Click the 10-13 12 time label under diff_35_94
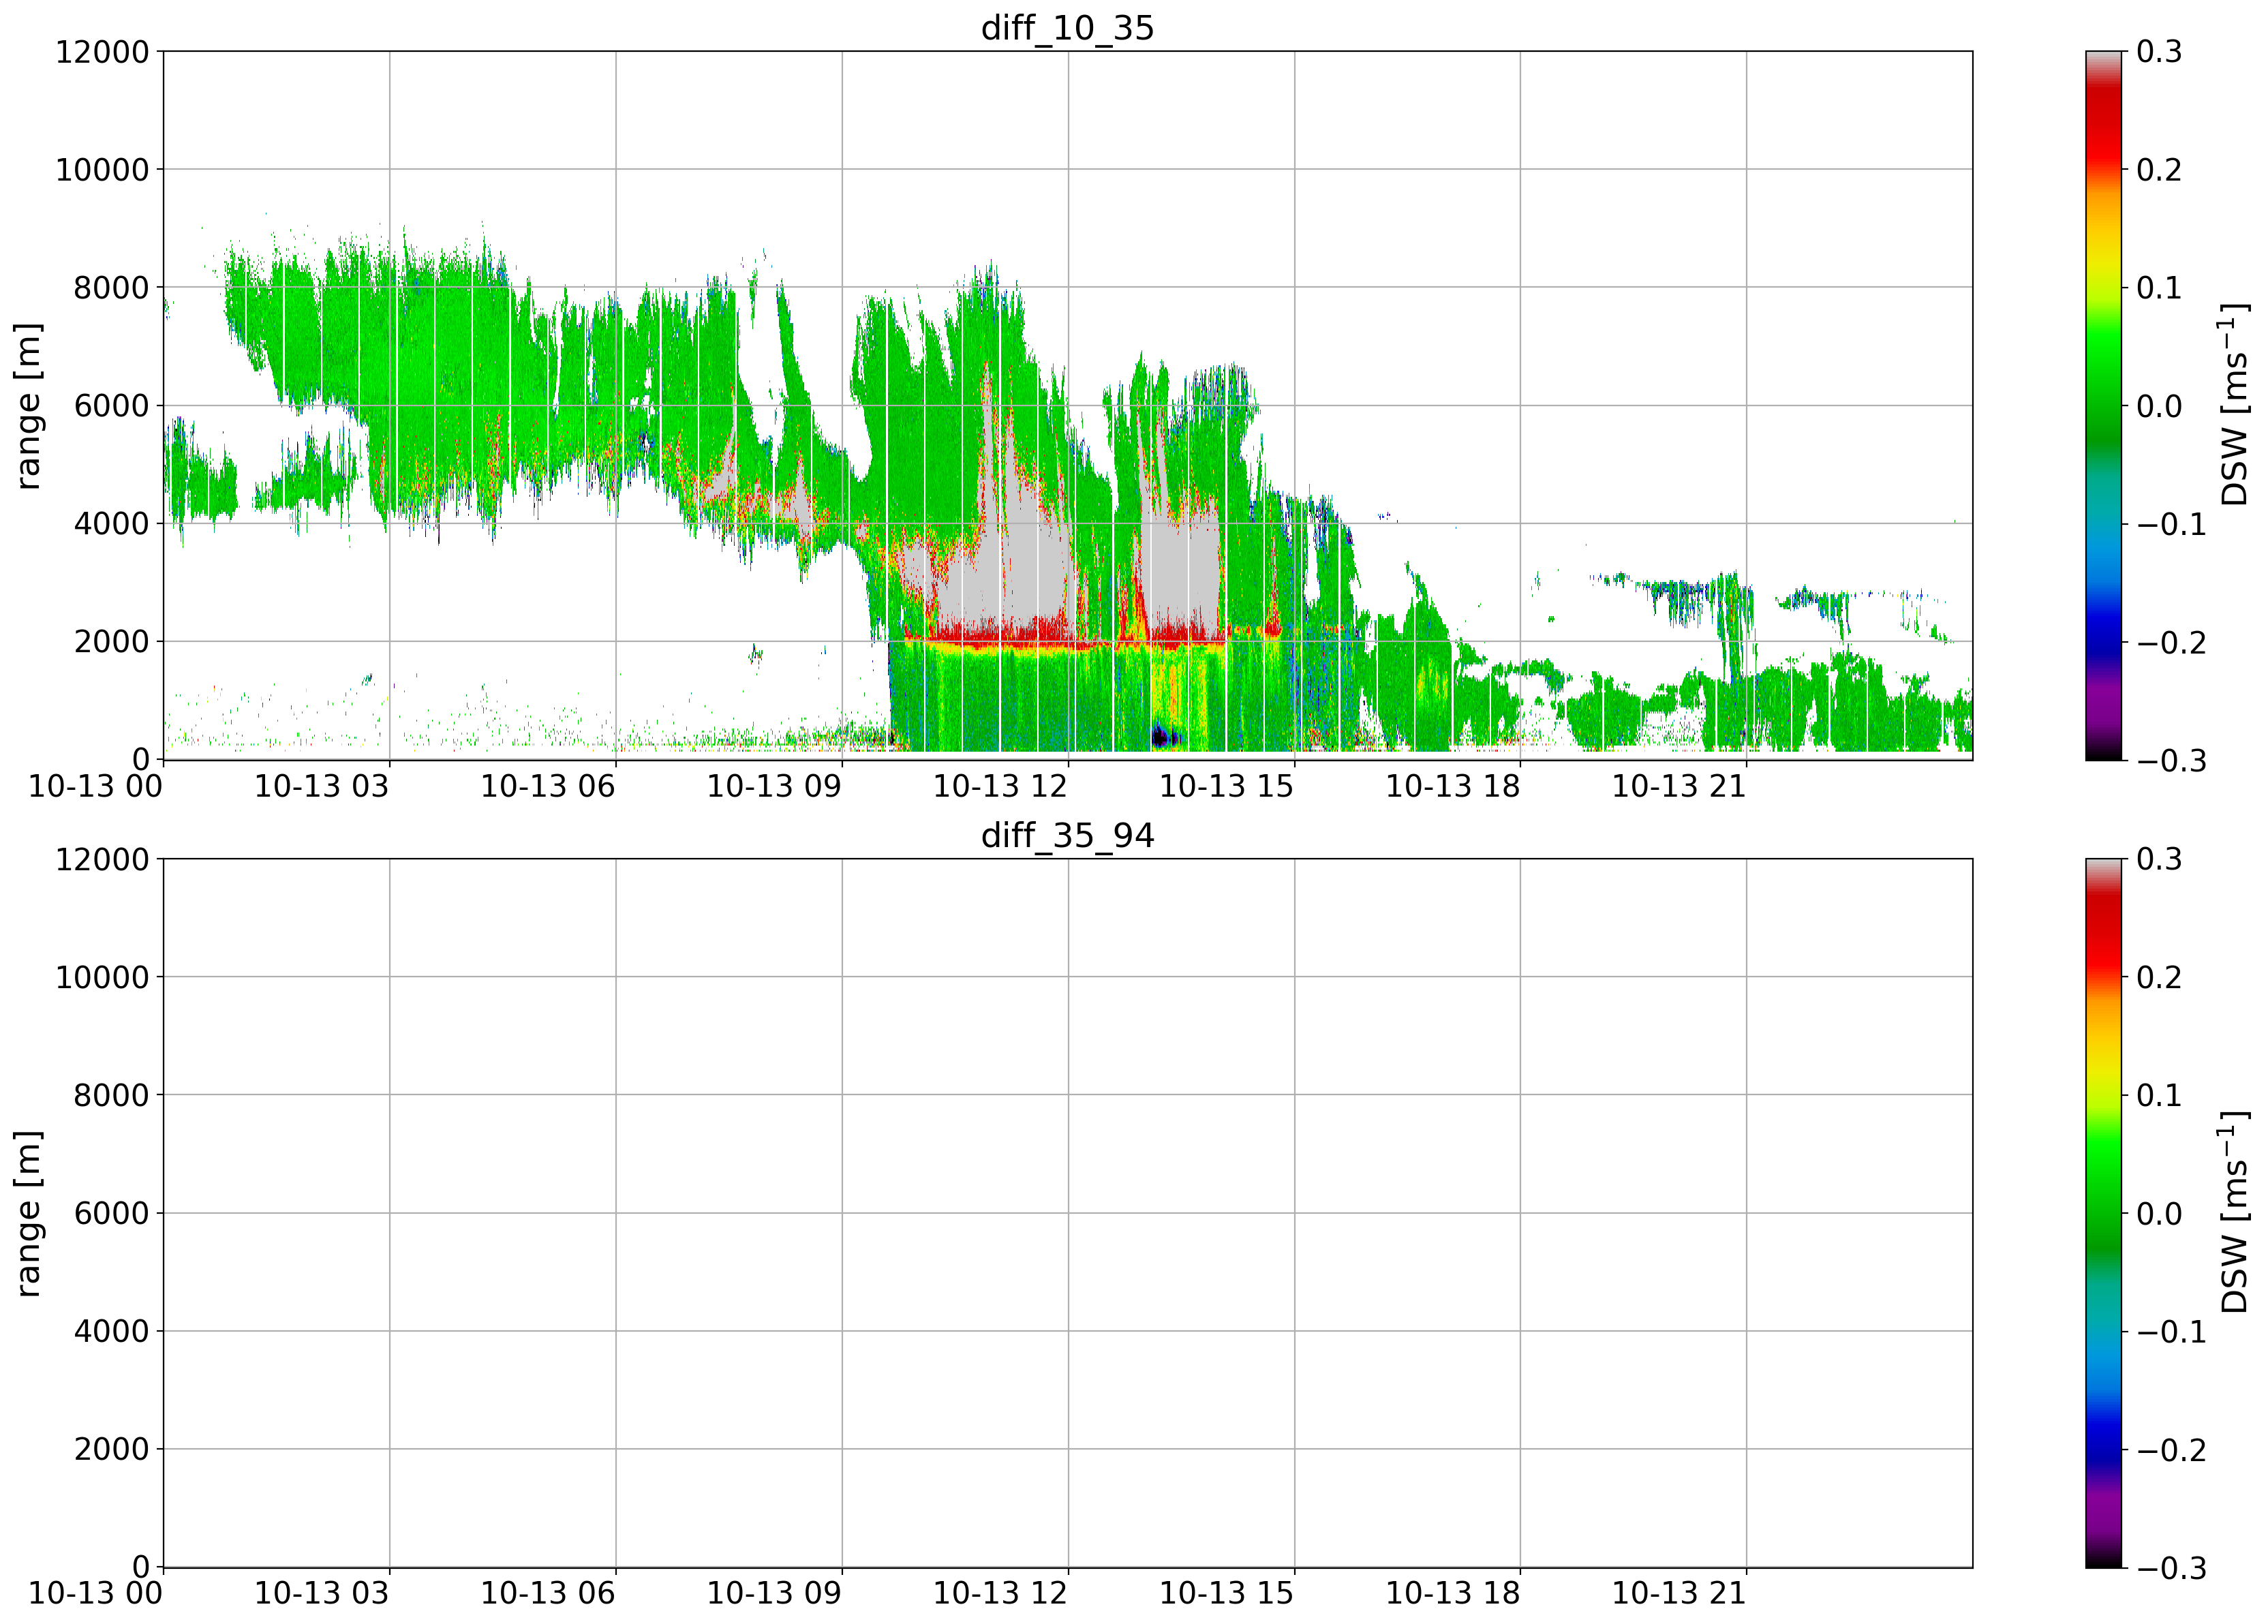 point(1000,1594)
